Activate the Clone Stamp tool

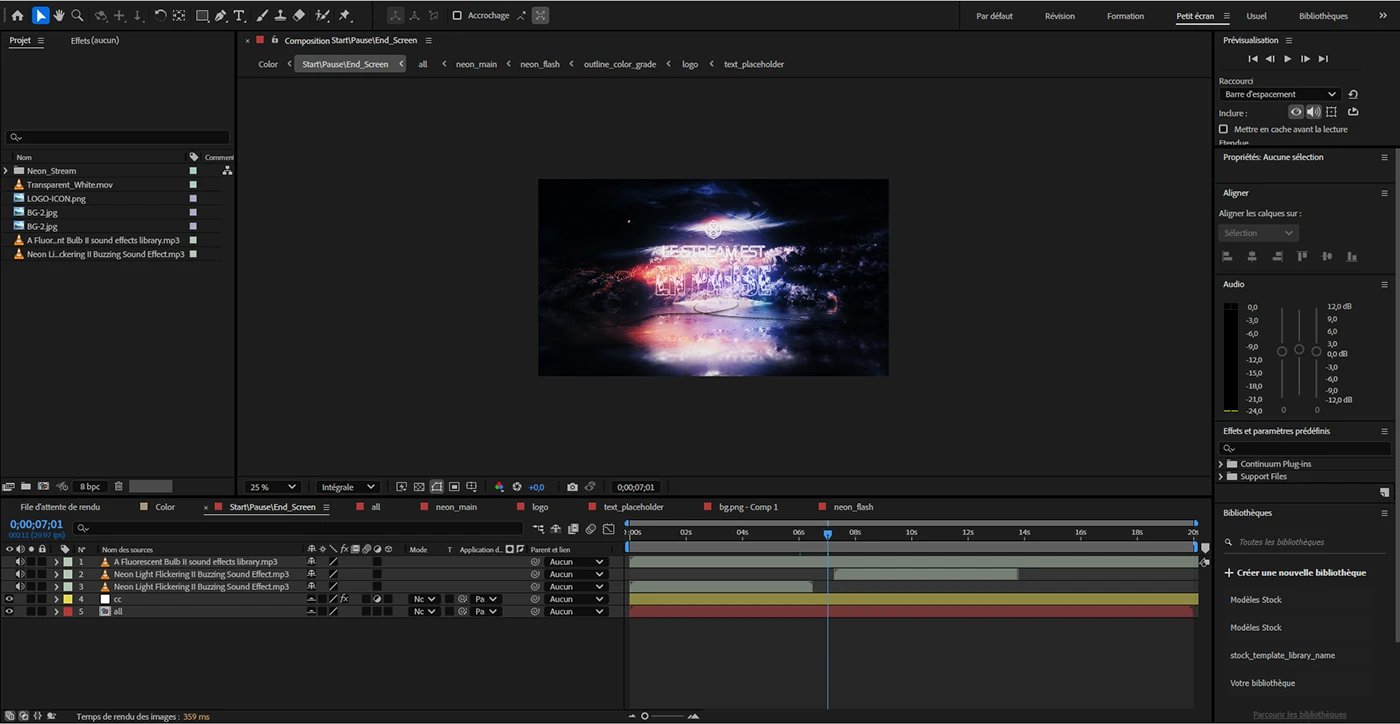pos(280,15)
